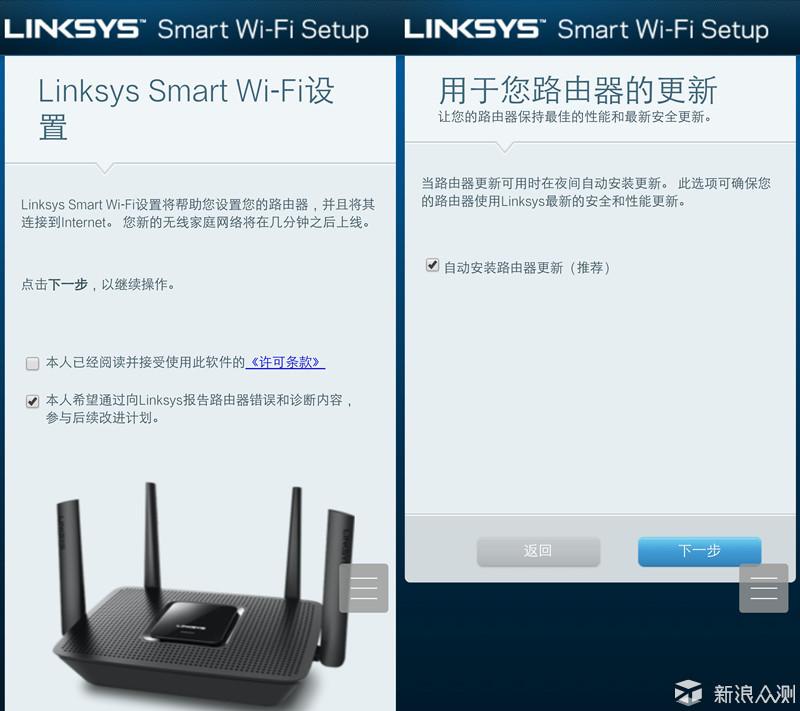
Task: Click right Smart Wi-Fi Setup header title
Action: point(663,30)
